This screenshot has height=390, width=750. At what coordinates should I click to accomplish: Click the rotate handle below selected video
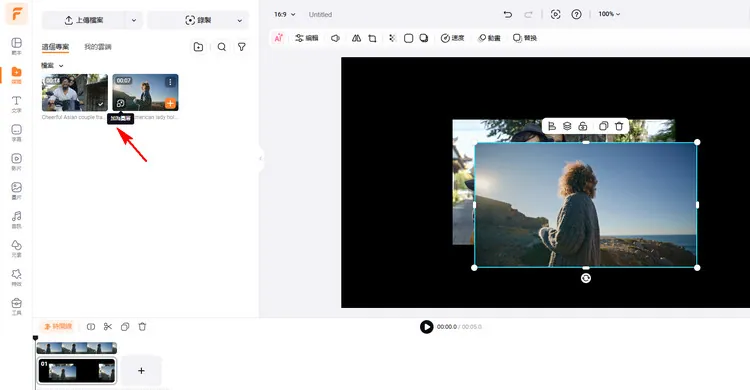[x=586, y=278]
